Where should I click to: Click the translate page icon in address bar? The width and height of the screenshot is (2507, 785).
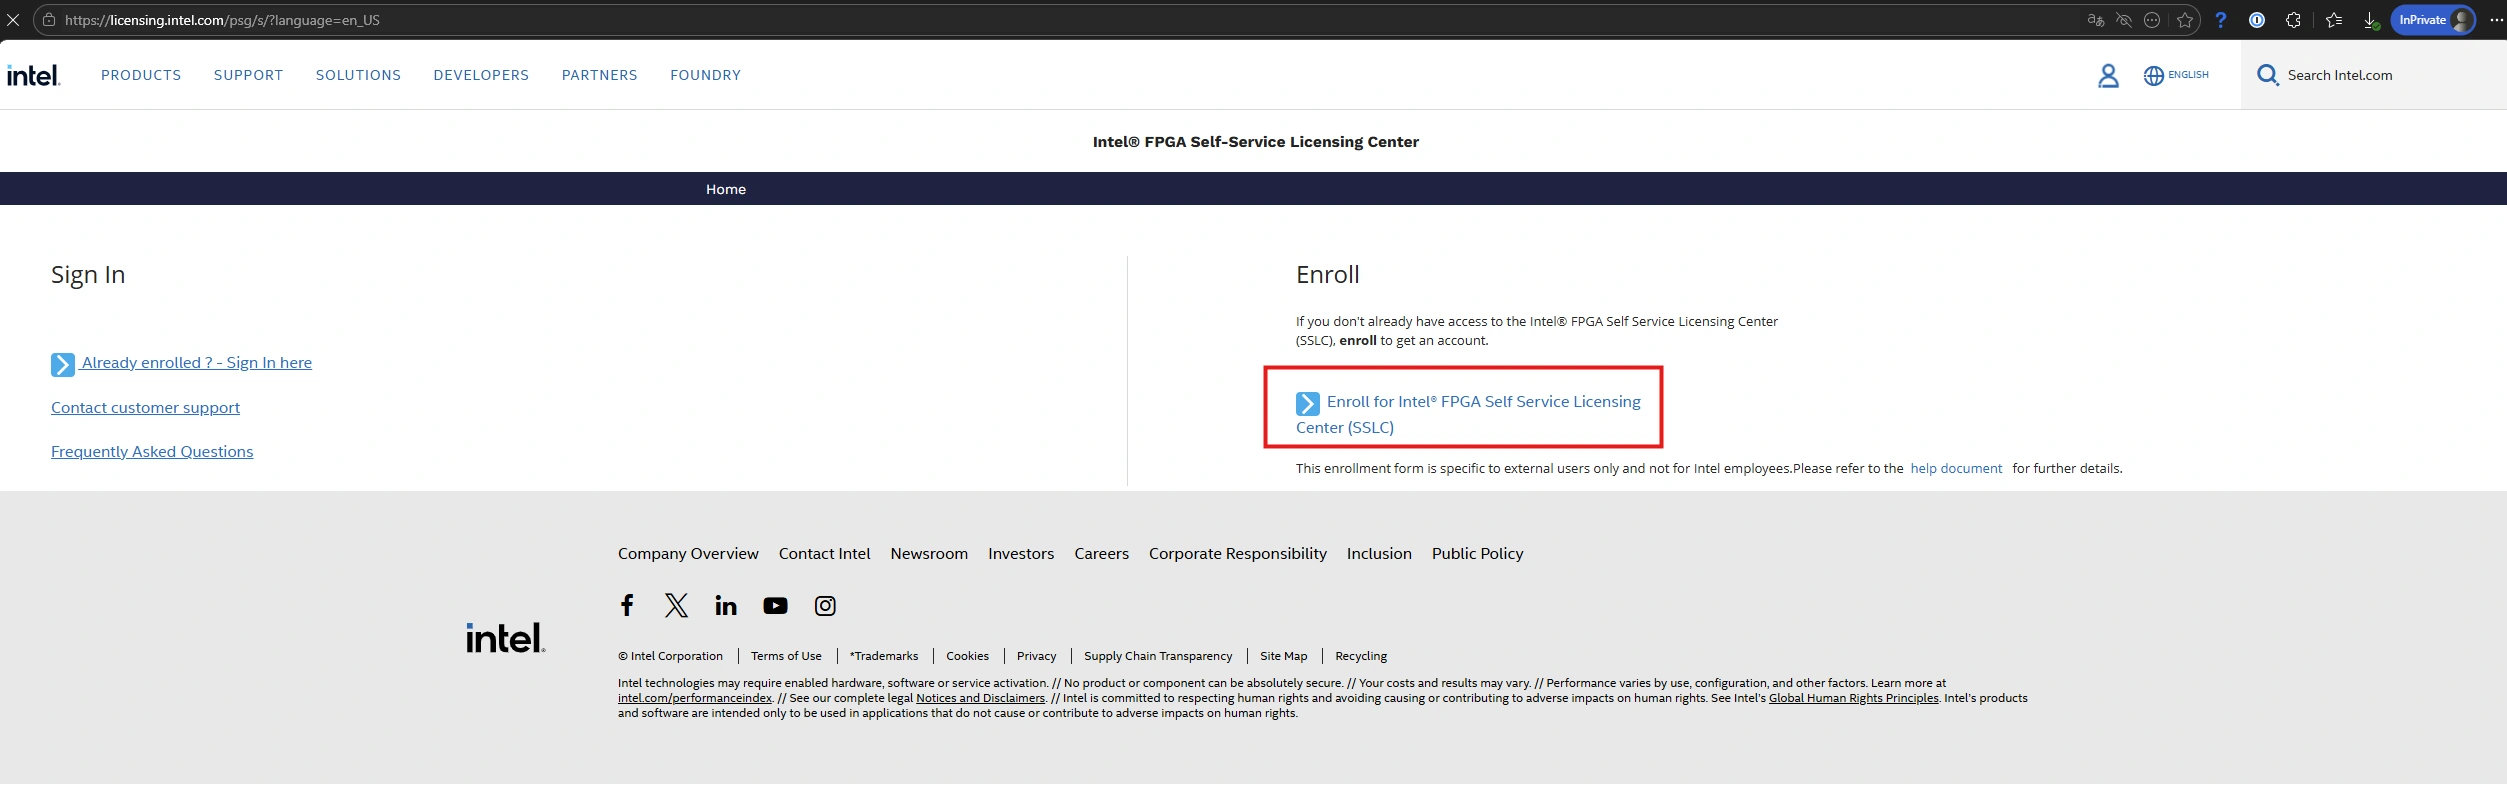2095,20
